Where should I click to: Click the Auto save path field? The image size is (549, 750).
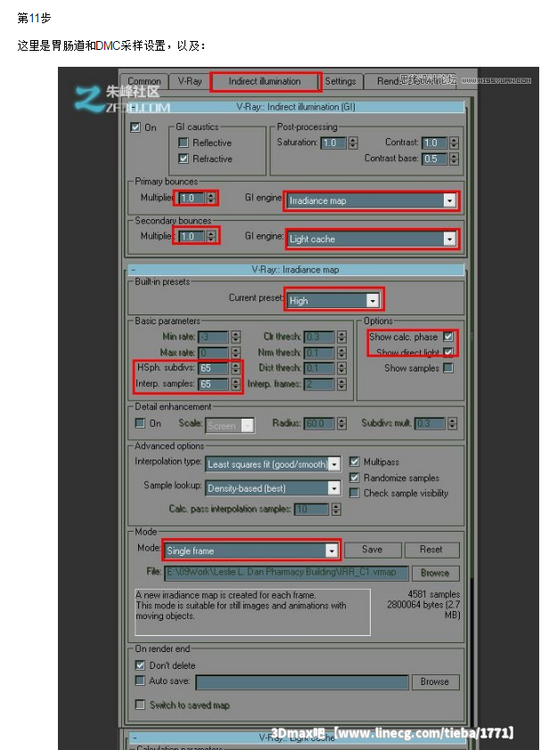point(302,682)
